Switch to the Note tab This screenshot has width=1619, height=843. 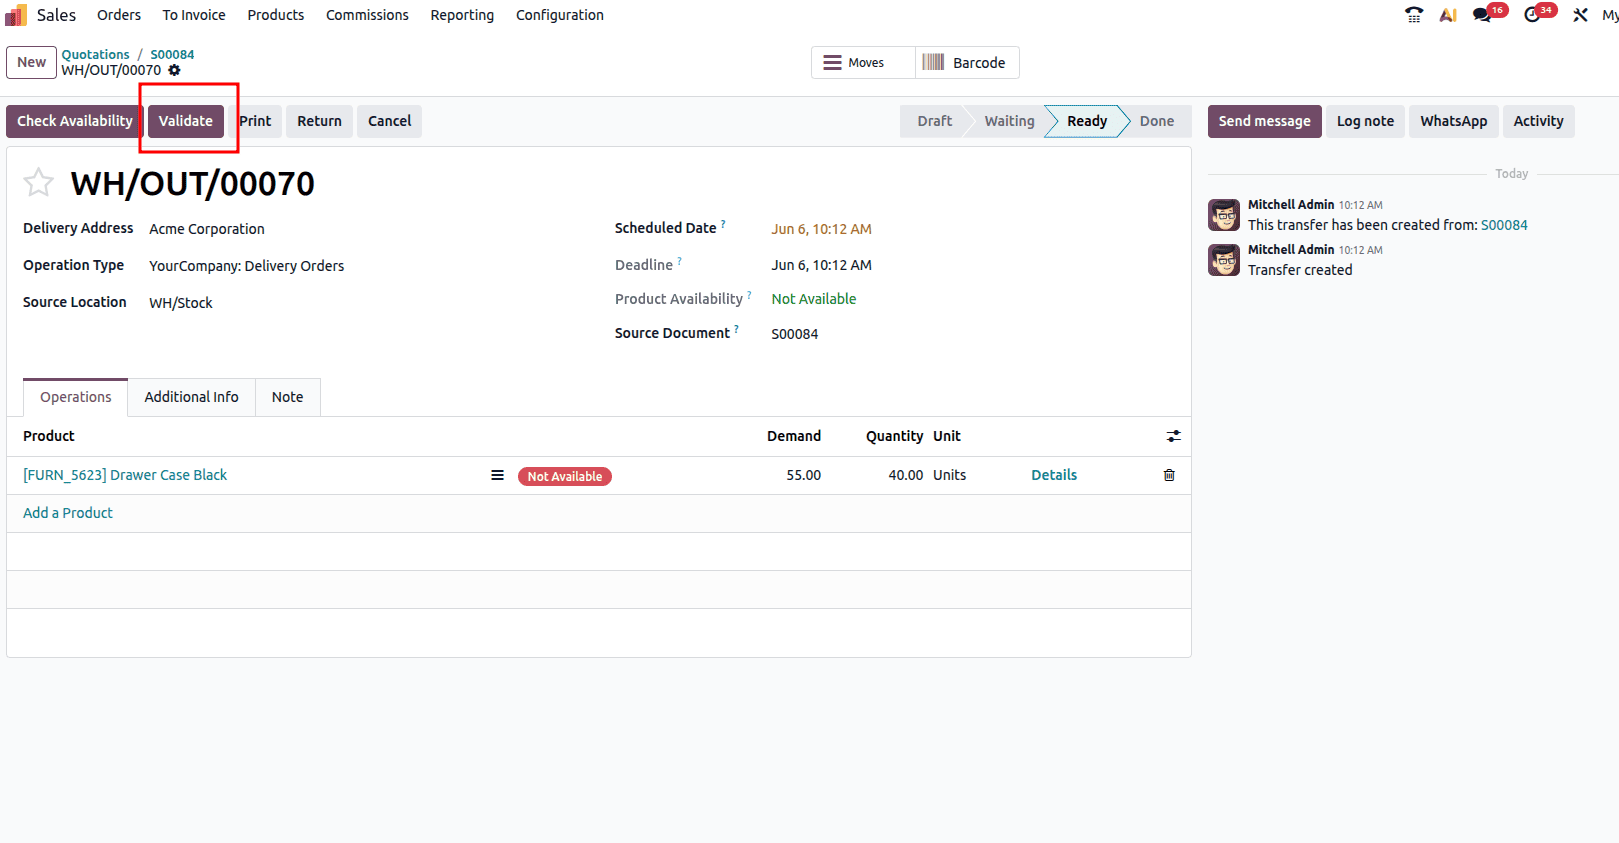pyautogui.click(x=287, y=397)
